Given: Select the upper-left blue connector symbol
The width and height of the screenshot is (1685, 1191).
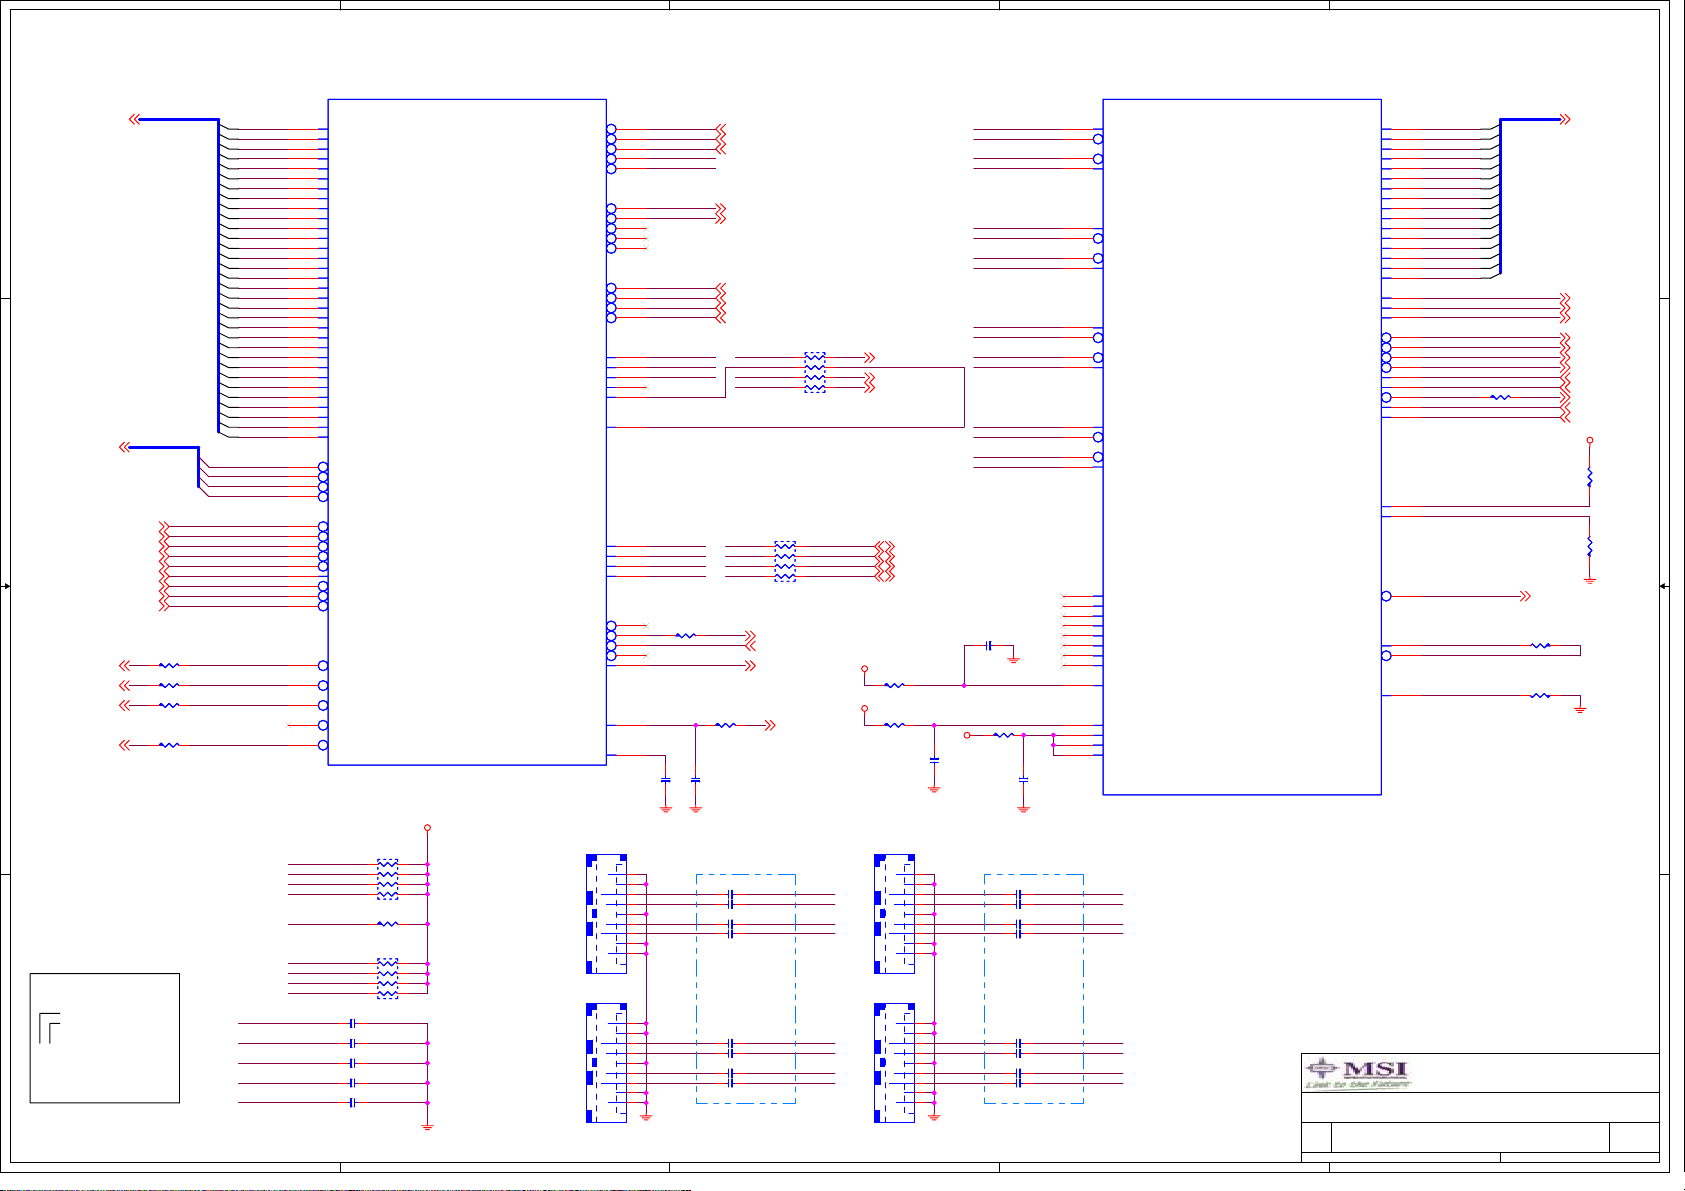Looking at the screenshot, I should (606, 914).
